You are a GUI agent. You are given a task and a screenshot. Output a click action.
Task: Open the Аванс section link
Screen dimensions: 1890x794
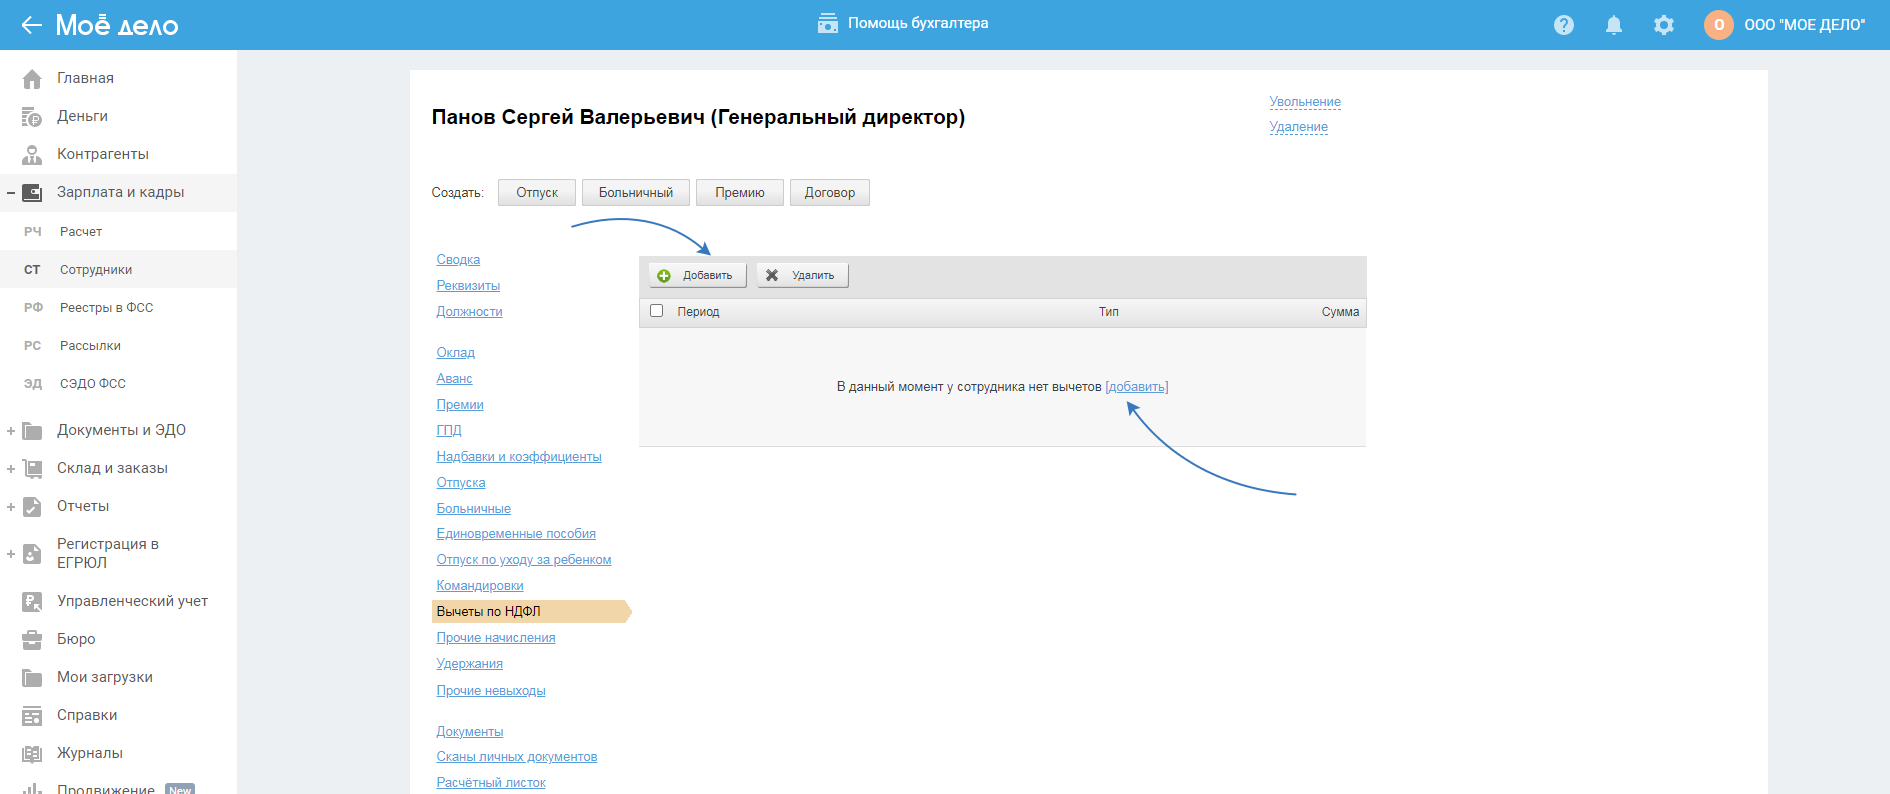coord(454,378)
